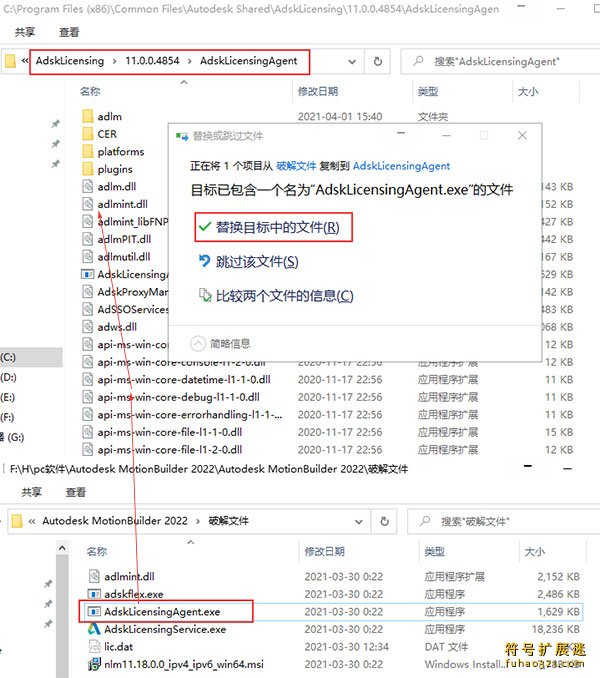Screen dimensions: 600x678
Task: Open the 共享 tab in top Explorer window
Action: tap(25, 32)
